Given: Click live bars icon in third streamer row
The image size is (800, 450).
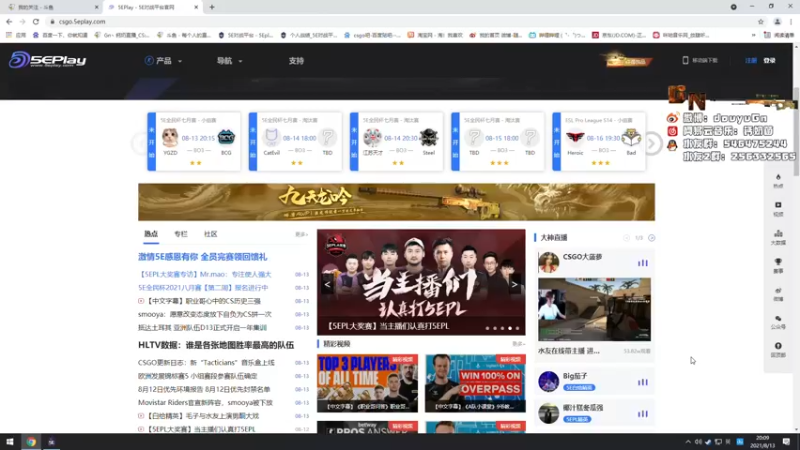Looking at the screenshot, I should [642, 414].
